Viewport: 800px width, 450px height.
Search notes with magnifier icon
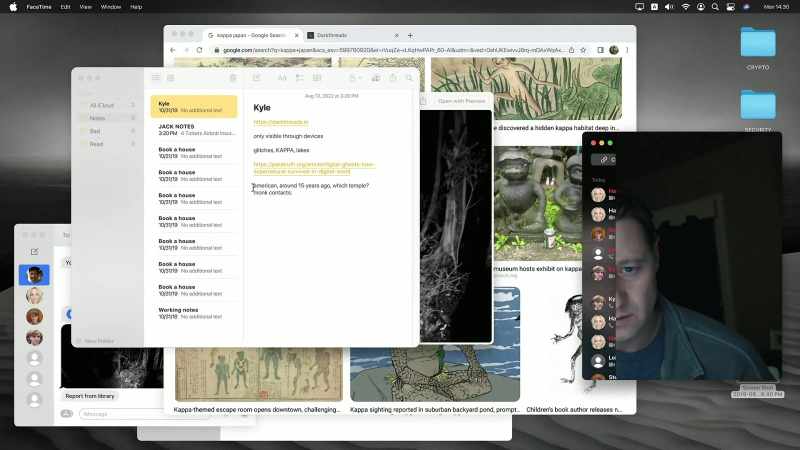tap(409, 78)
